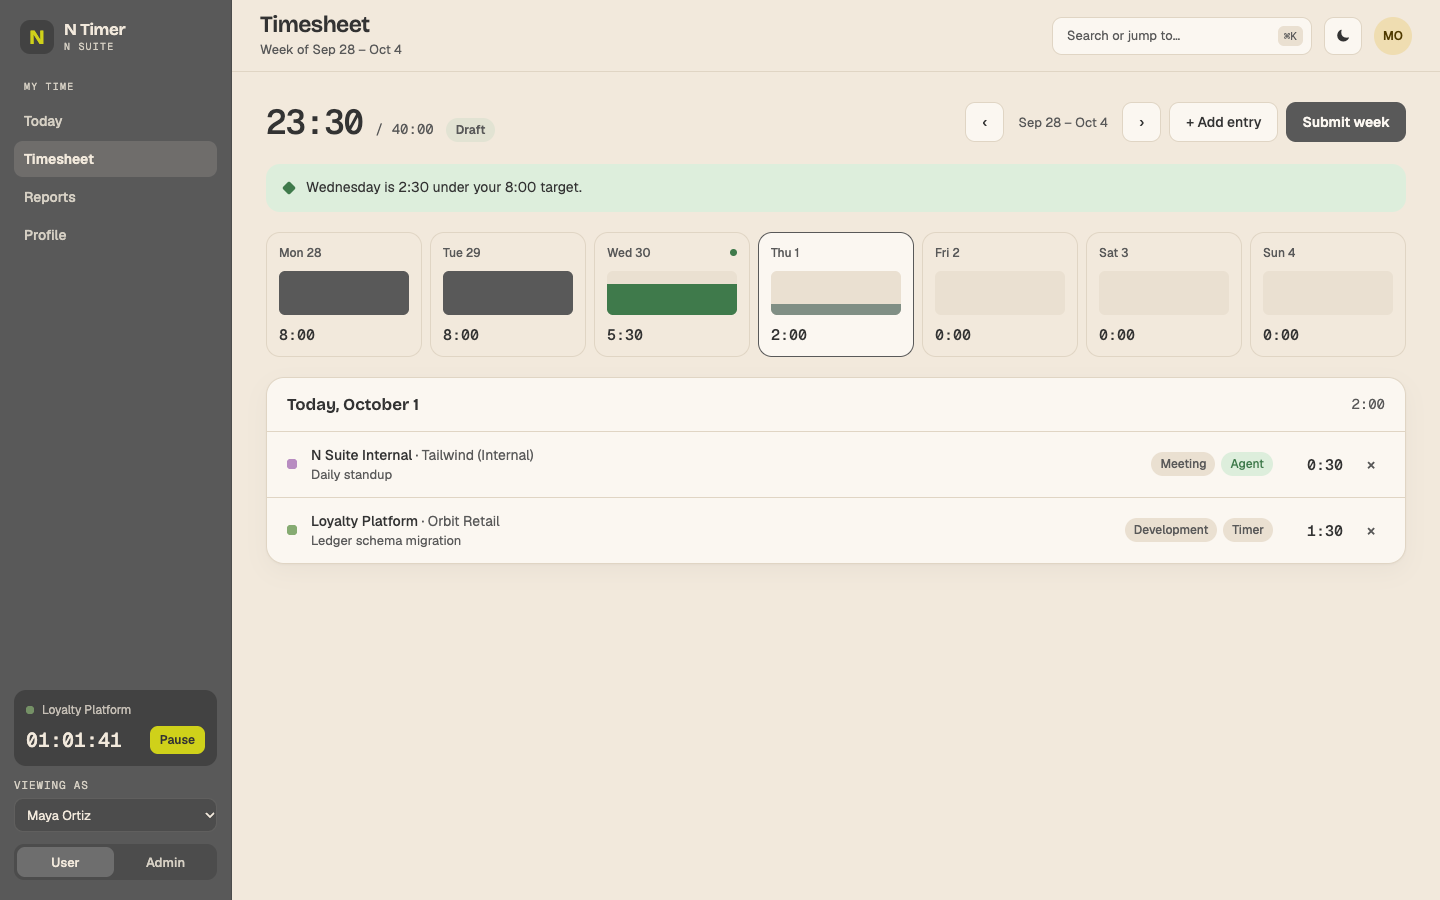Click the green Loyalty Platform entry color dot

(x=292, y=530)
